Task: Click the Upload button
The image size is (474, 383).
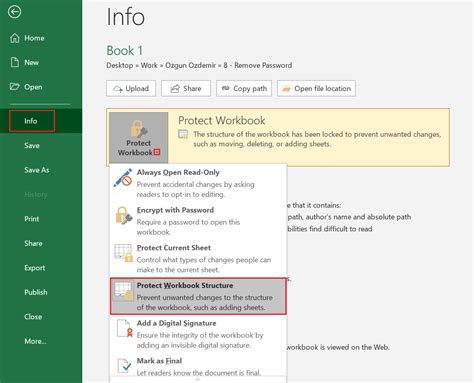Action: click(131, 88)
